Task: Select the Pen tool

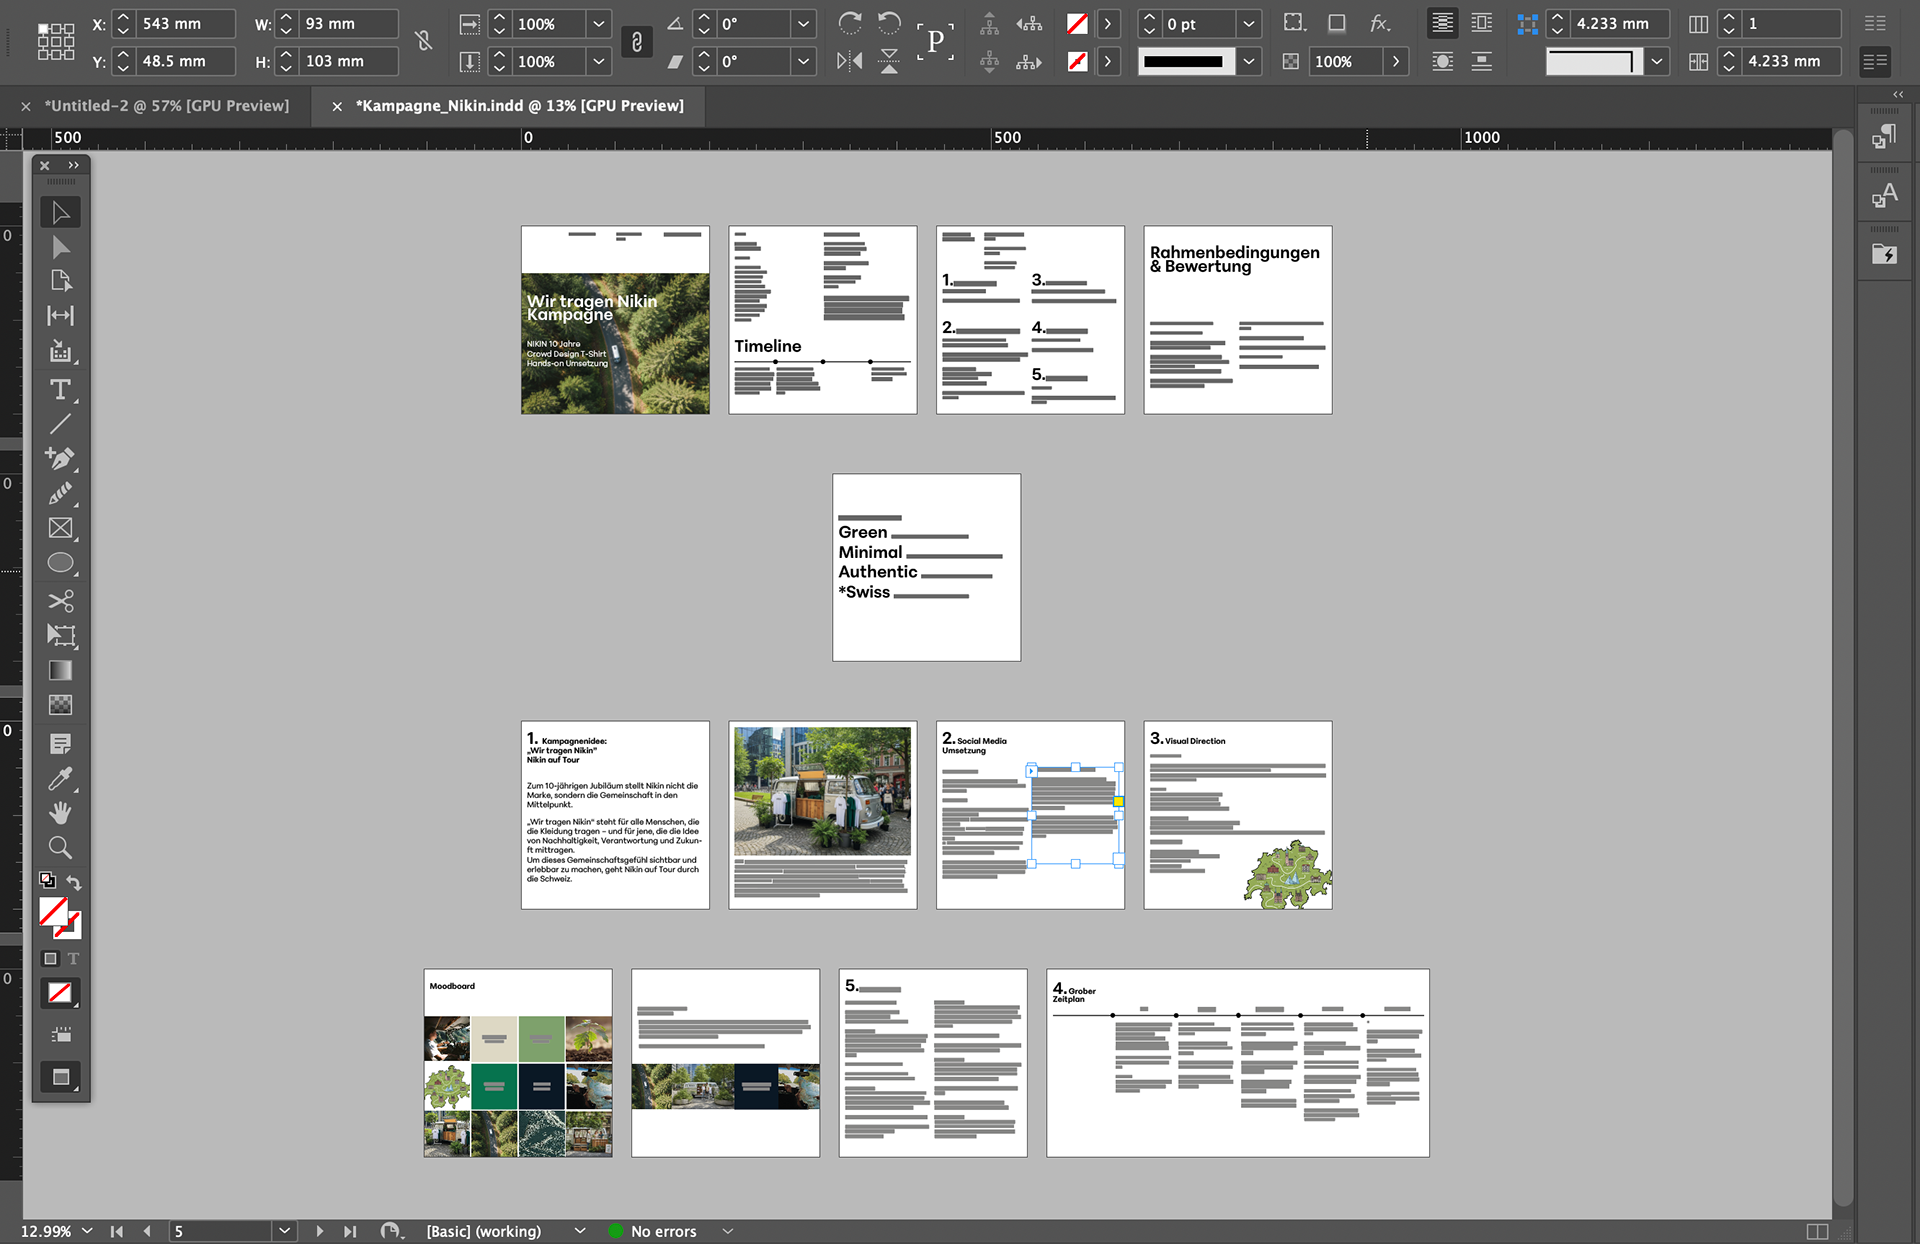Action: pos(60,458)
